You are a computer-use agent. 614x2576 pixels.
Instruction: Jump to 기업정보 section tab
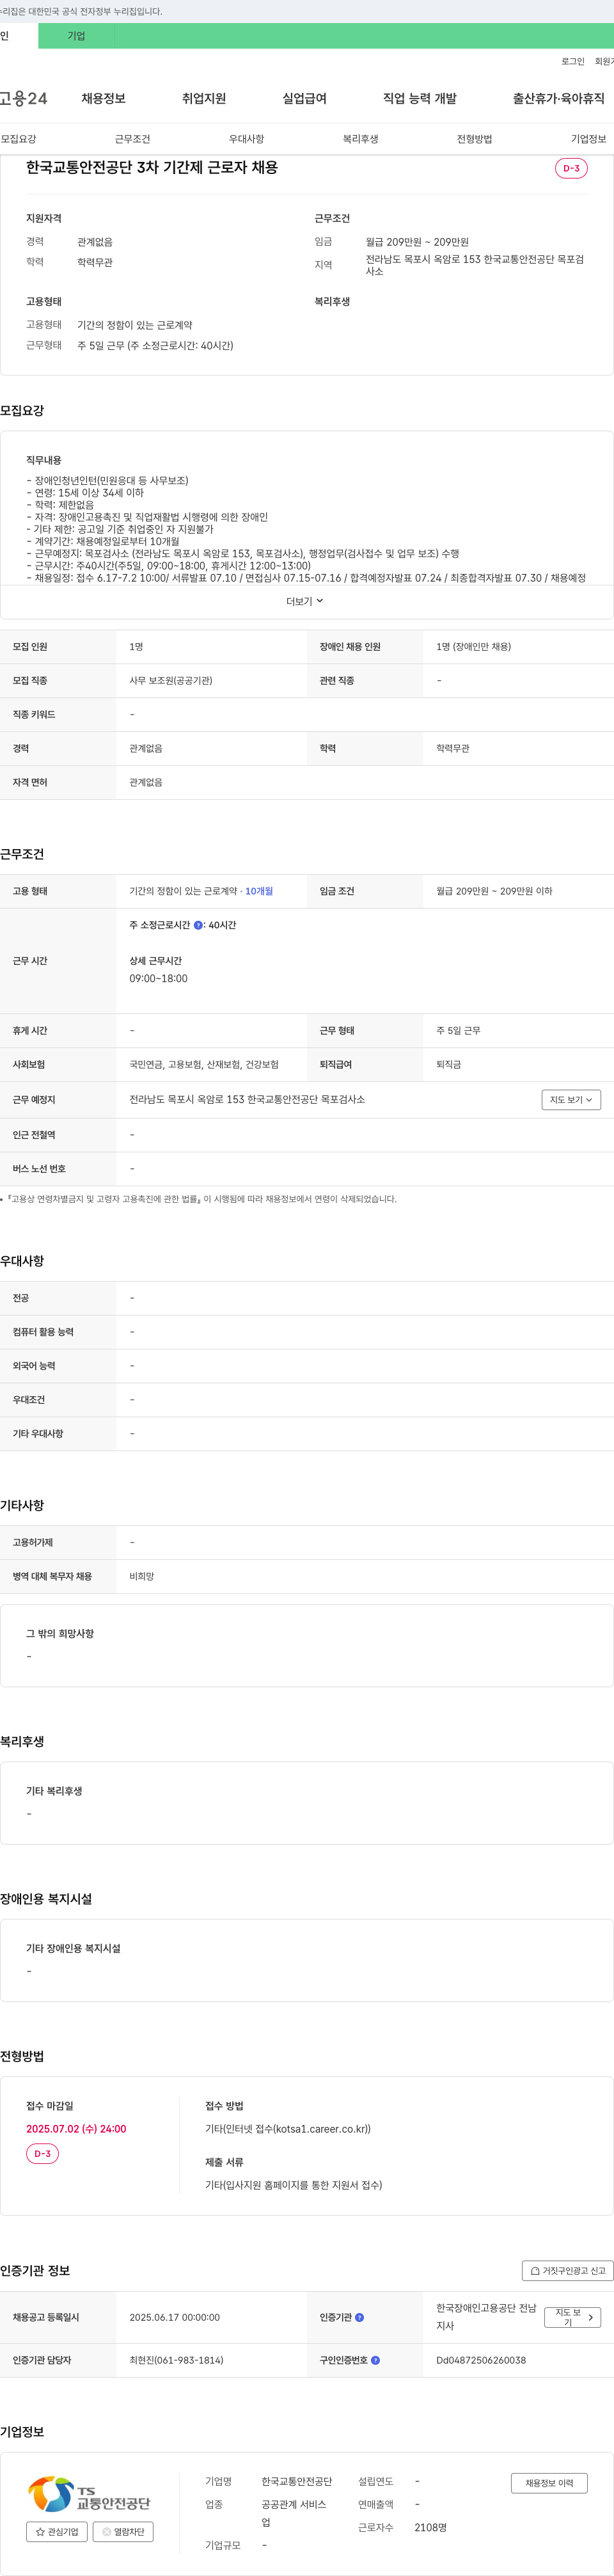pos(588,139)
